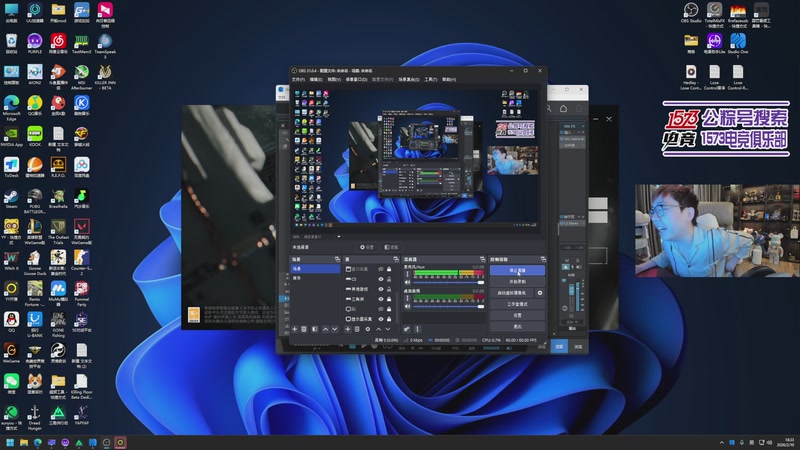Open Tools menu in OBS
The image size is (800, 450).
(x=431, y=80)
